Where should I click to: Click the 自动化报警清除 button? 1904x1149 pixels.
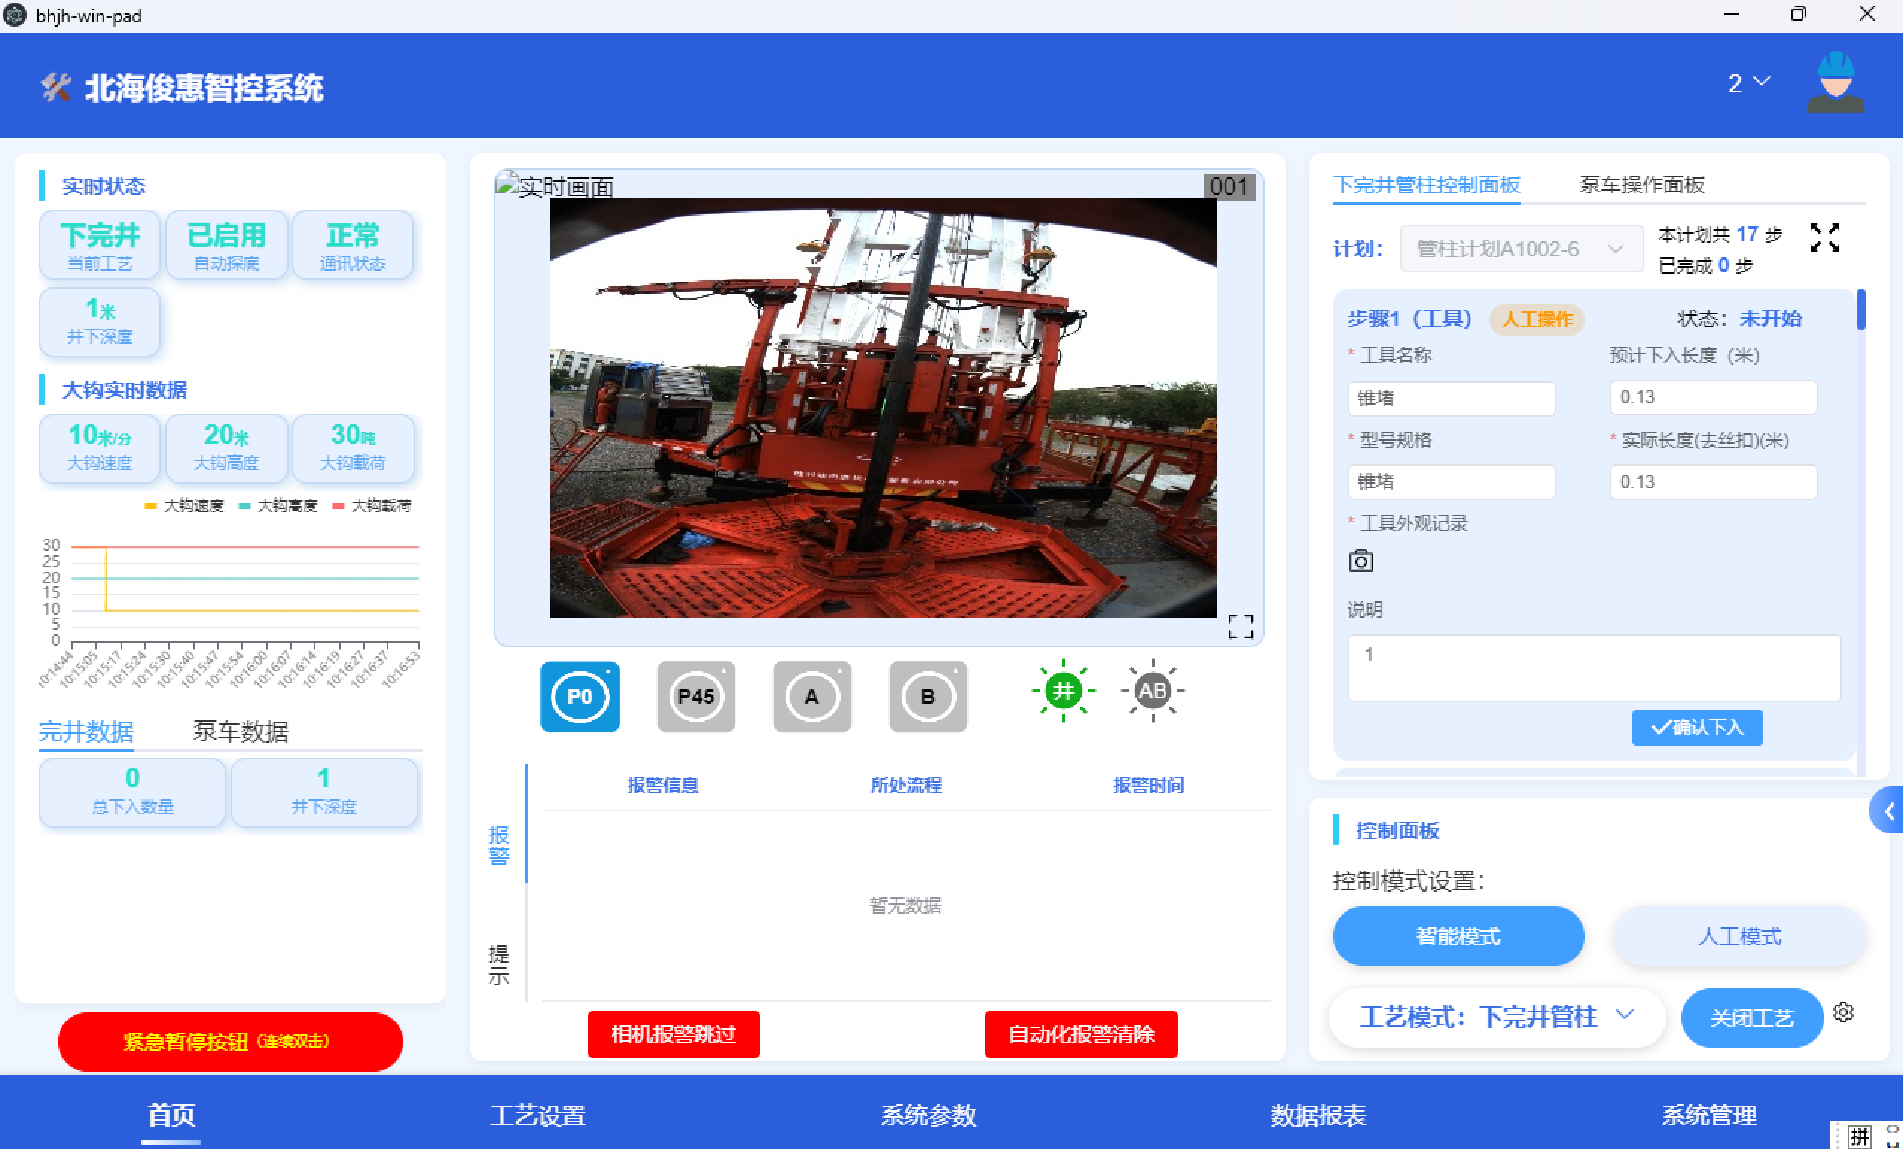[1081, 1034]
